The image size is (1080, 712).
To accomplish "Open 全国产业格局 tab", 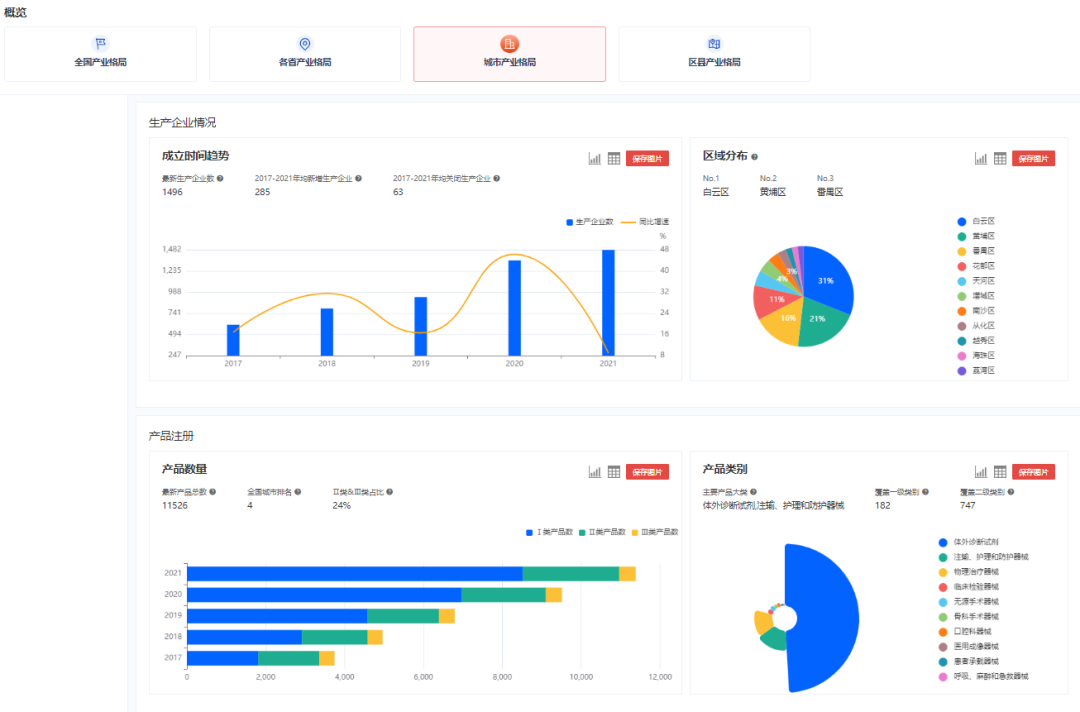I will point(100,54).
